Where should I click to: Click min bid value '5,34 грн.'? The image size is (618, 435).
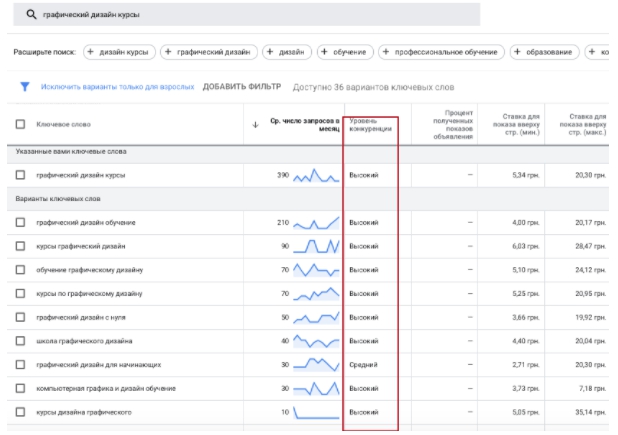[x=526, y=175]
